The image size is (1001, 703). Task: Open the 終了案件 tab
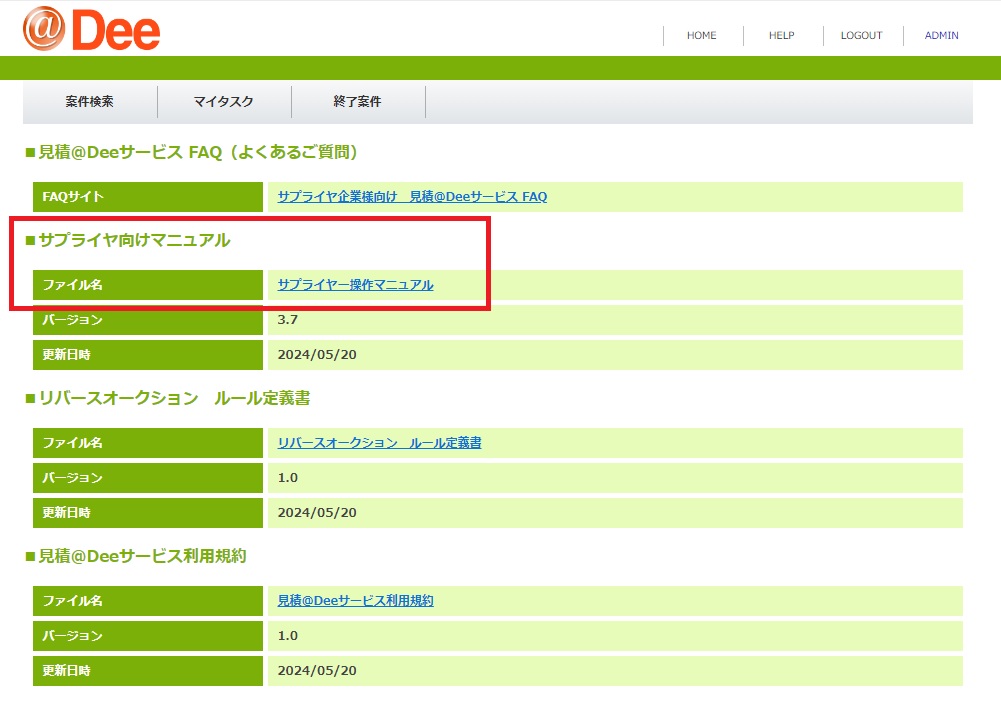pyautogui.click(x=358, y=102)
